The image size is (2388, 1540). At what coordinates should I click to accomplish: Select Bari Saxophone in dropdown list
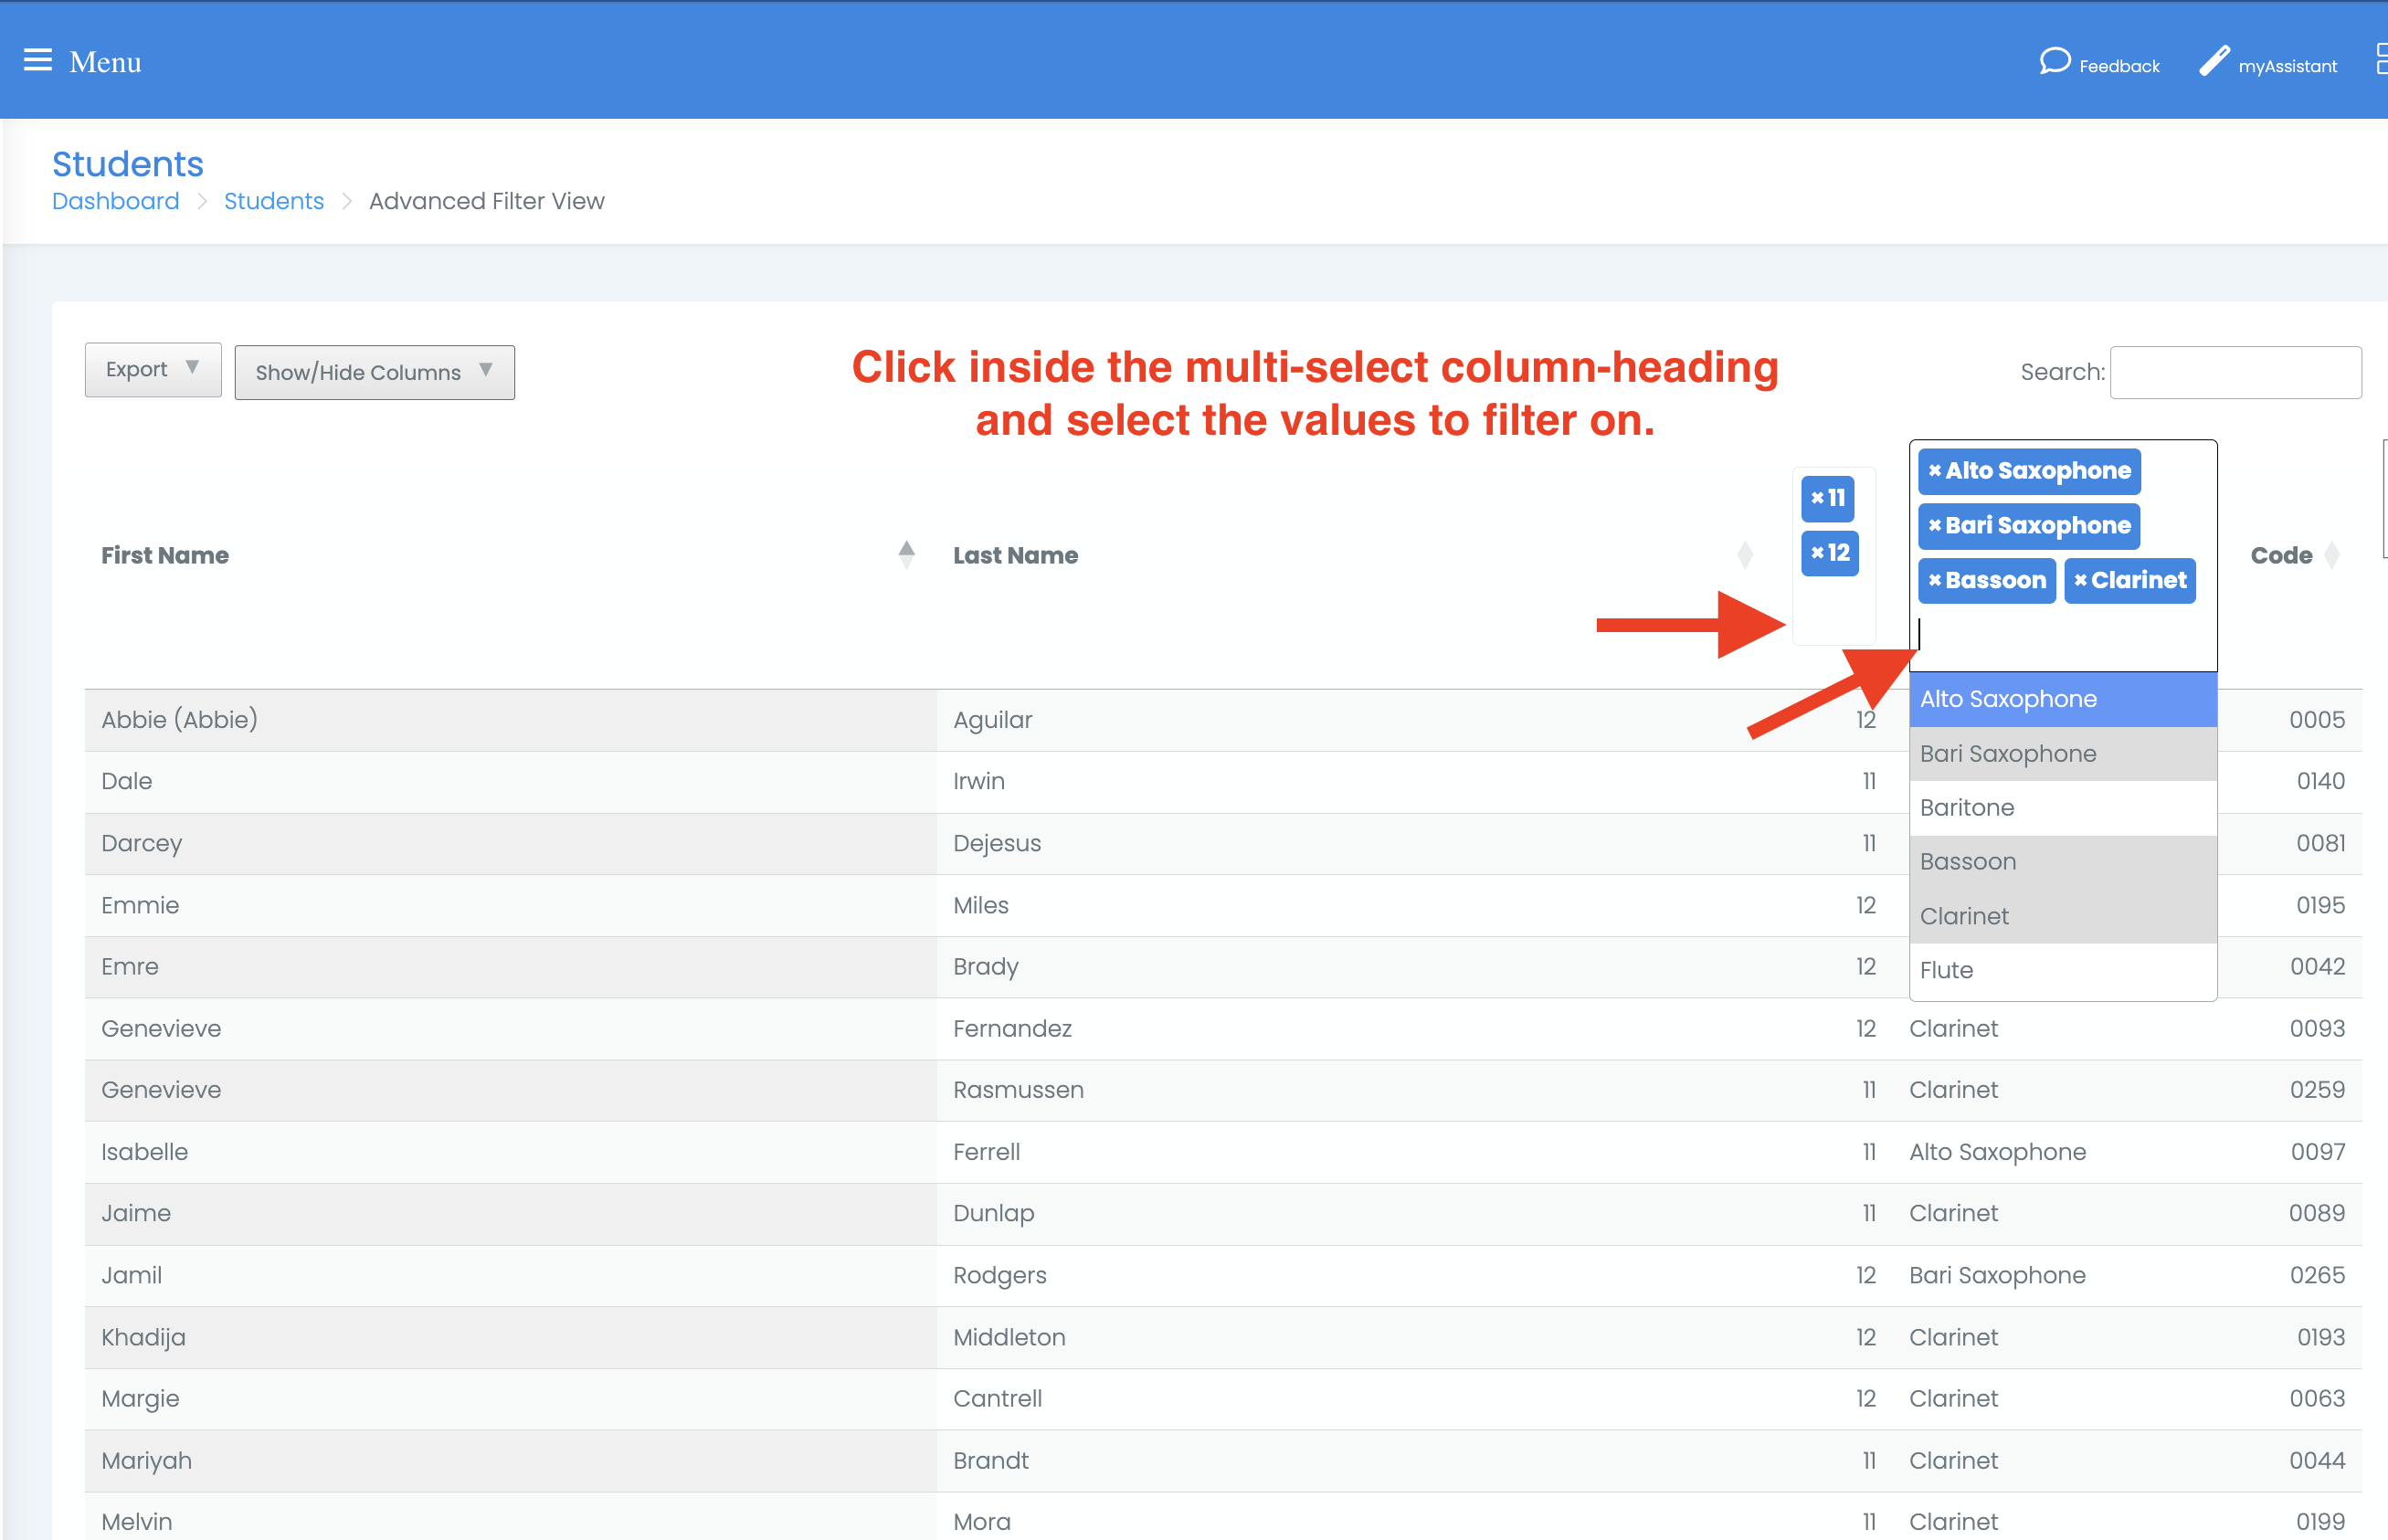tap(2063, 754)
